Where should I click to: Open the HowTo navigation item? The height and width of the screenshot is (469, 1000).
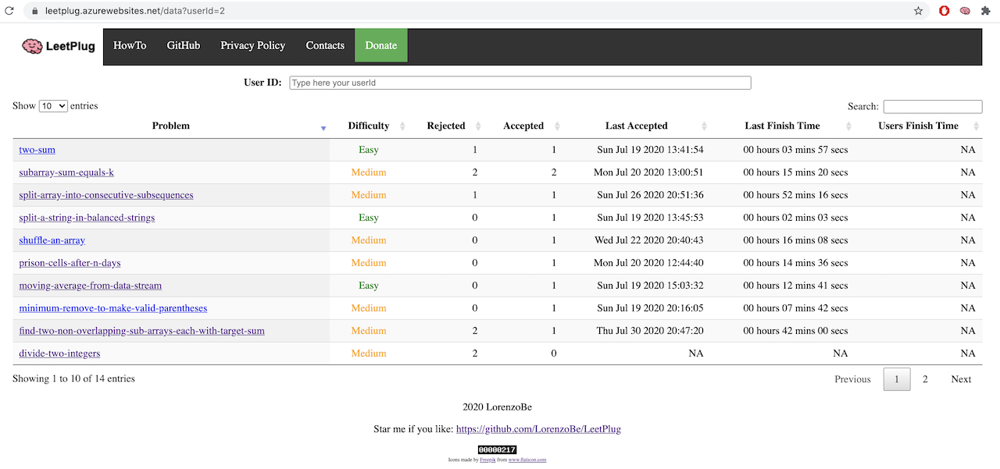pyautogui.click(x=129, y=46)
